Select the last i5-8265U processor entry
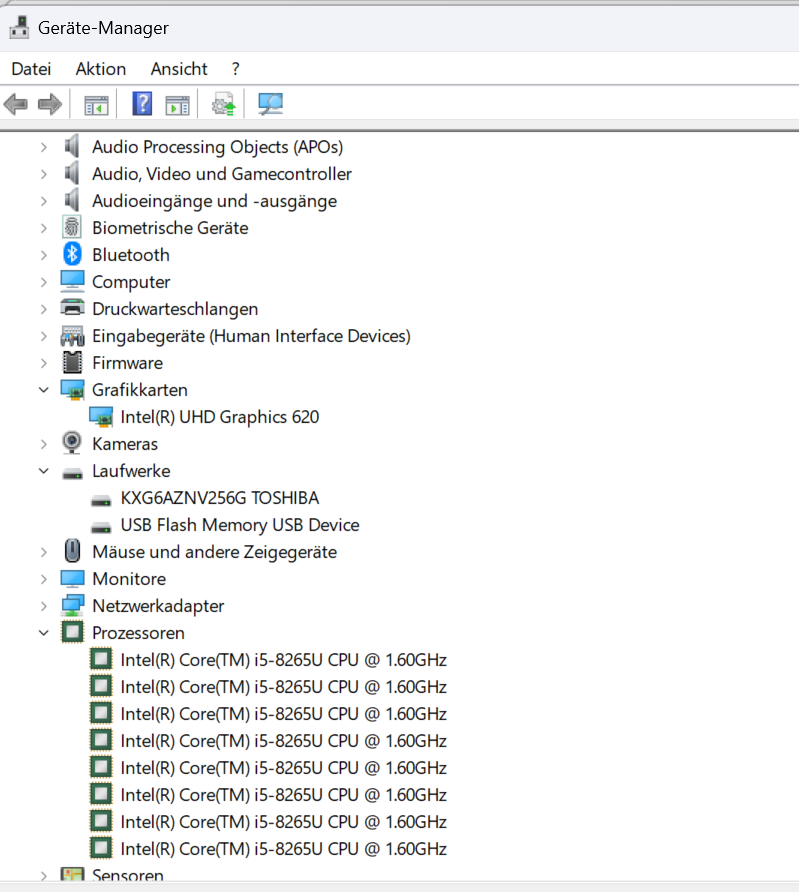 click(283, 849)
